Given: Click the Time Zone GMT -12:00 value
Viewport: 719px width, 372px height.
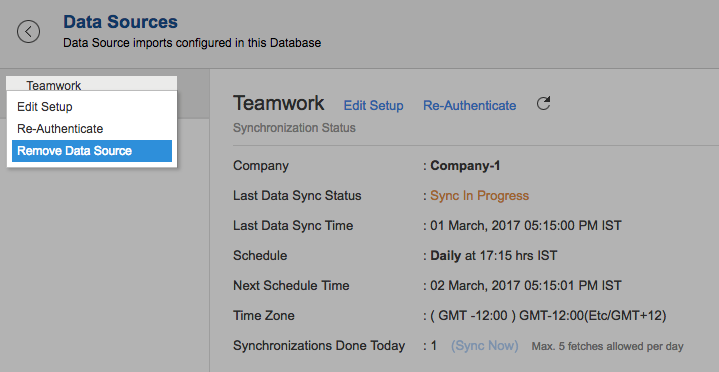Looking at the screenshot, I should coord(548,316).
